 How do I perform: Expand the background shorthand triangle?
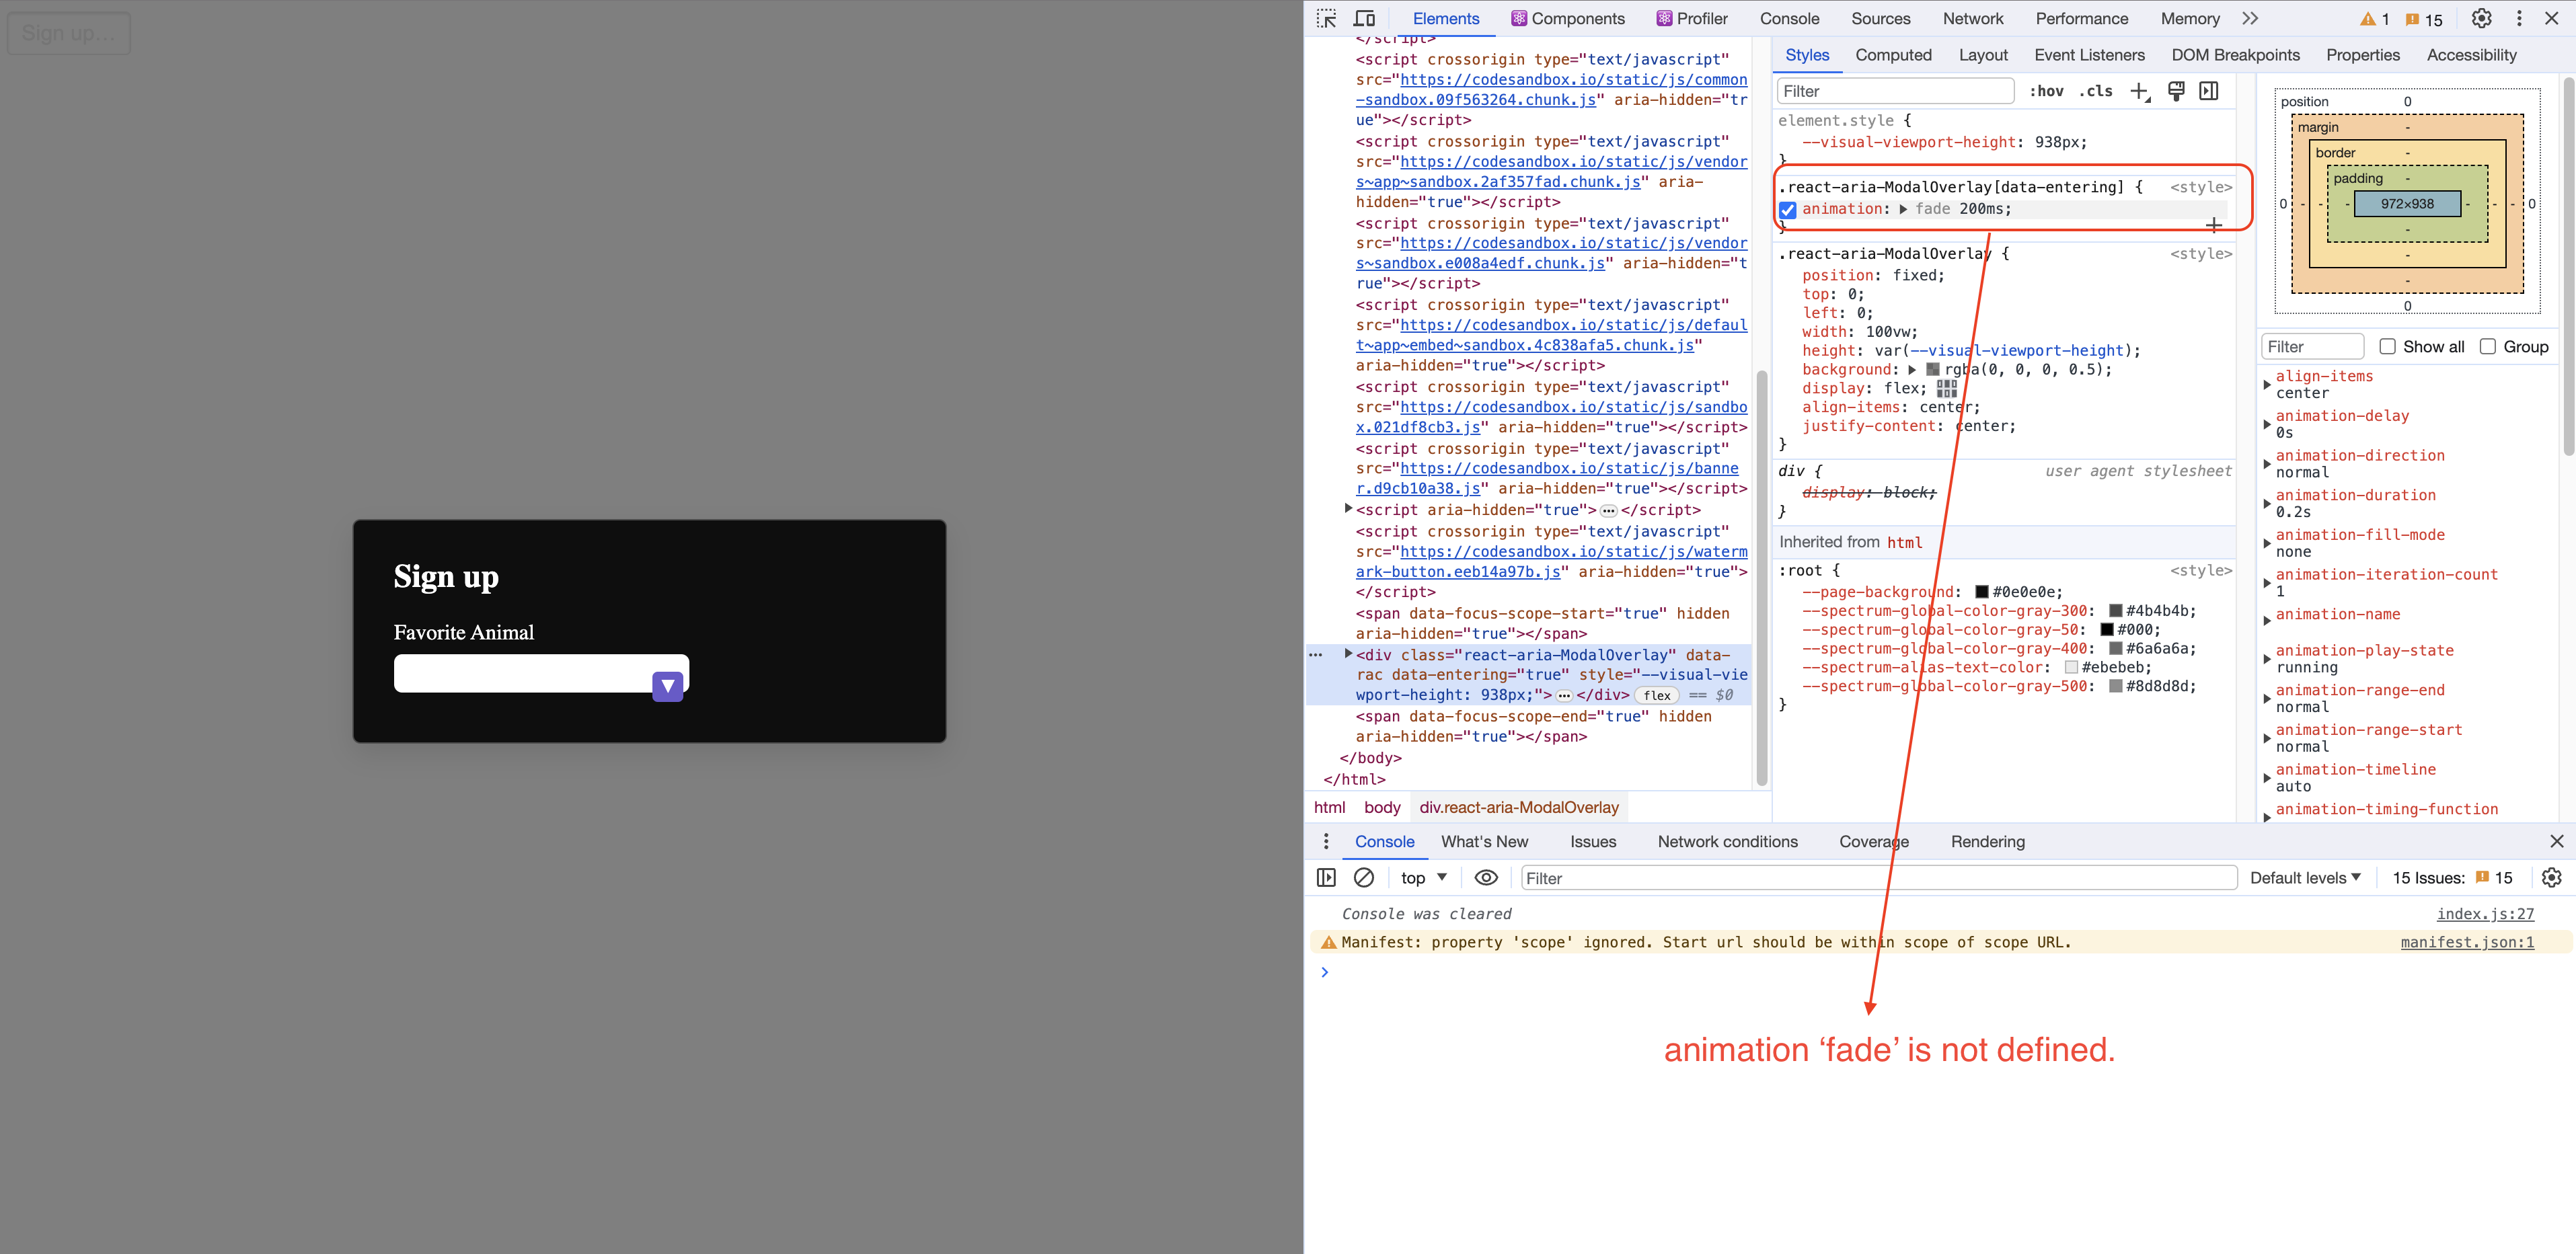pos(1911,370)
